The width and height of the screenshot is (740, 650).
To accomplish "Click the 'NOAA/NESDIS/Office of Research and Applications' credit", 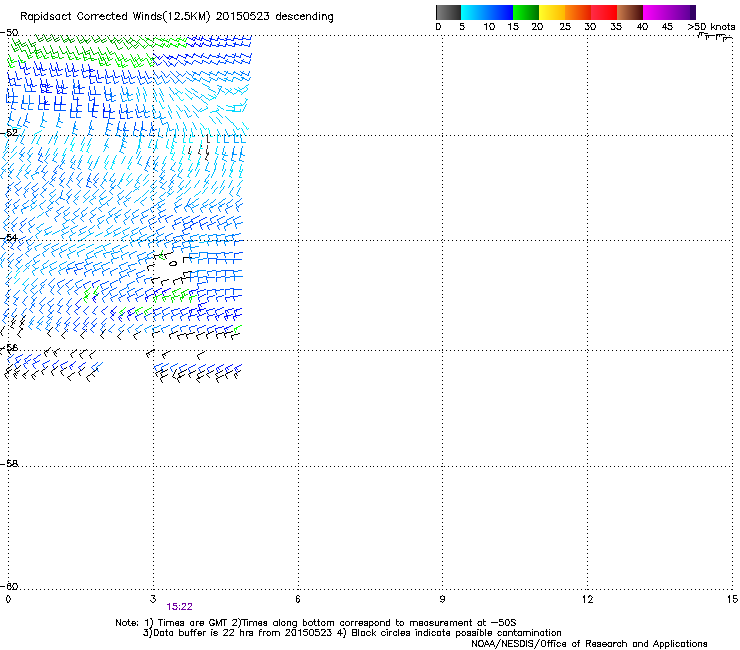I will pos(589,644).
